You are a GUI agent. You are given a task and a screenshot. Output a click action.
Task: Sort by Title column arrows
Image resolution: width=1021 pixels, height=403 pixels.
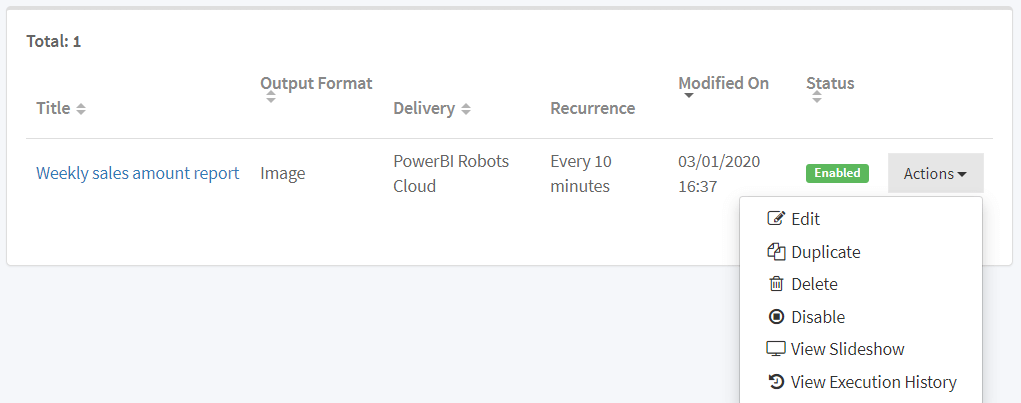81,108
